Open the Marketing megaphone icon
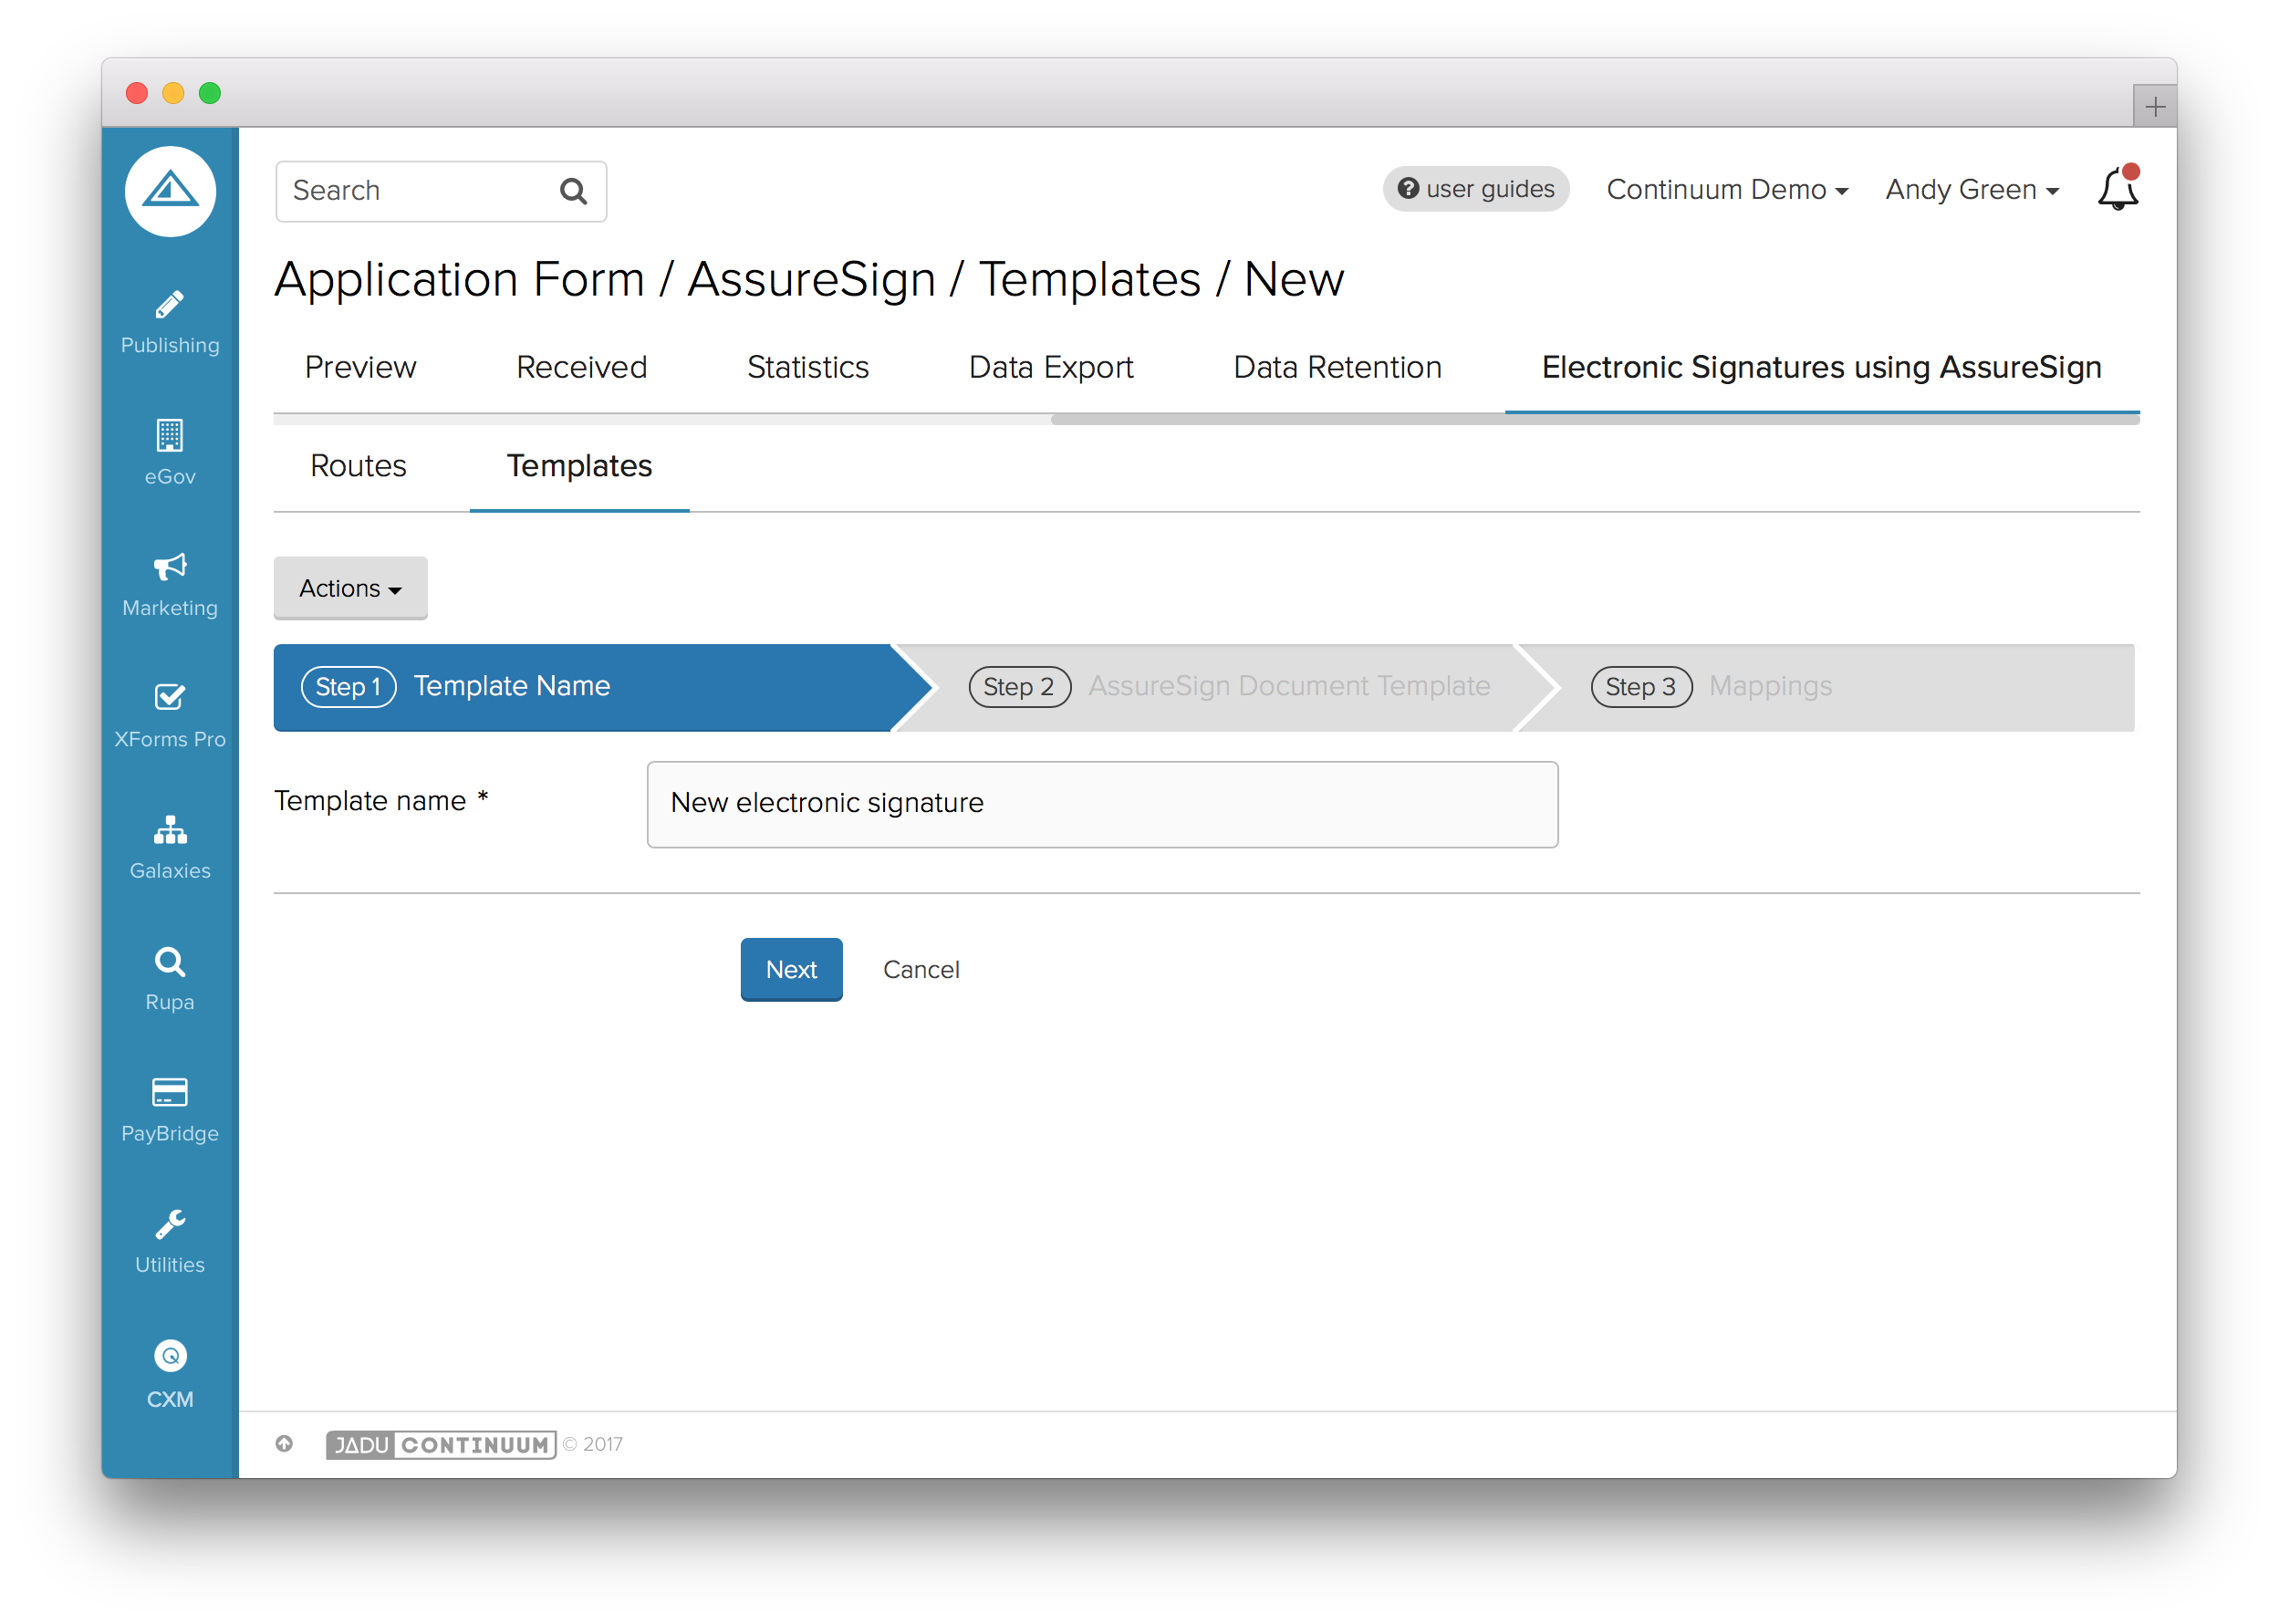The image size is (2279, 1624). click(x=169, y=567)
